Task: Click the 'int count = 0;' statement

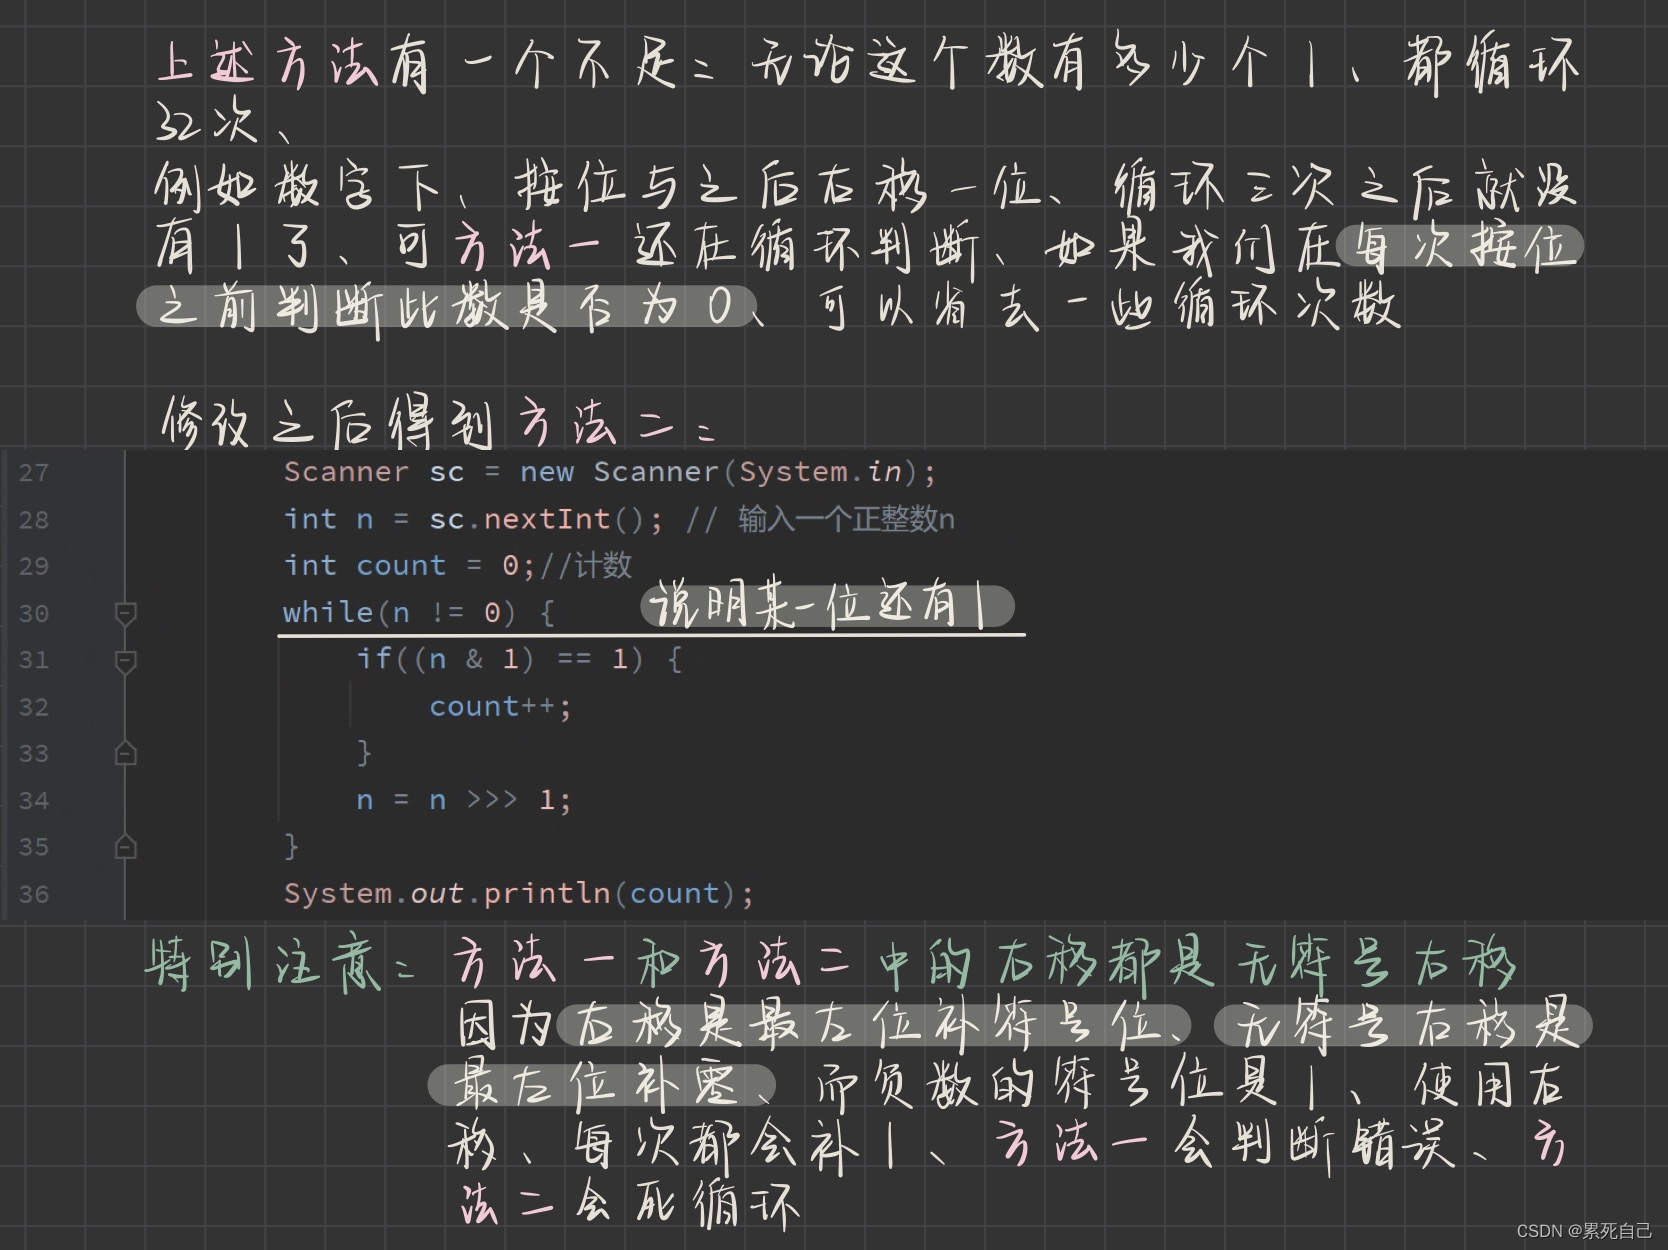Action: [410, 566]
